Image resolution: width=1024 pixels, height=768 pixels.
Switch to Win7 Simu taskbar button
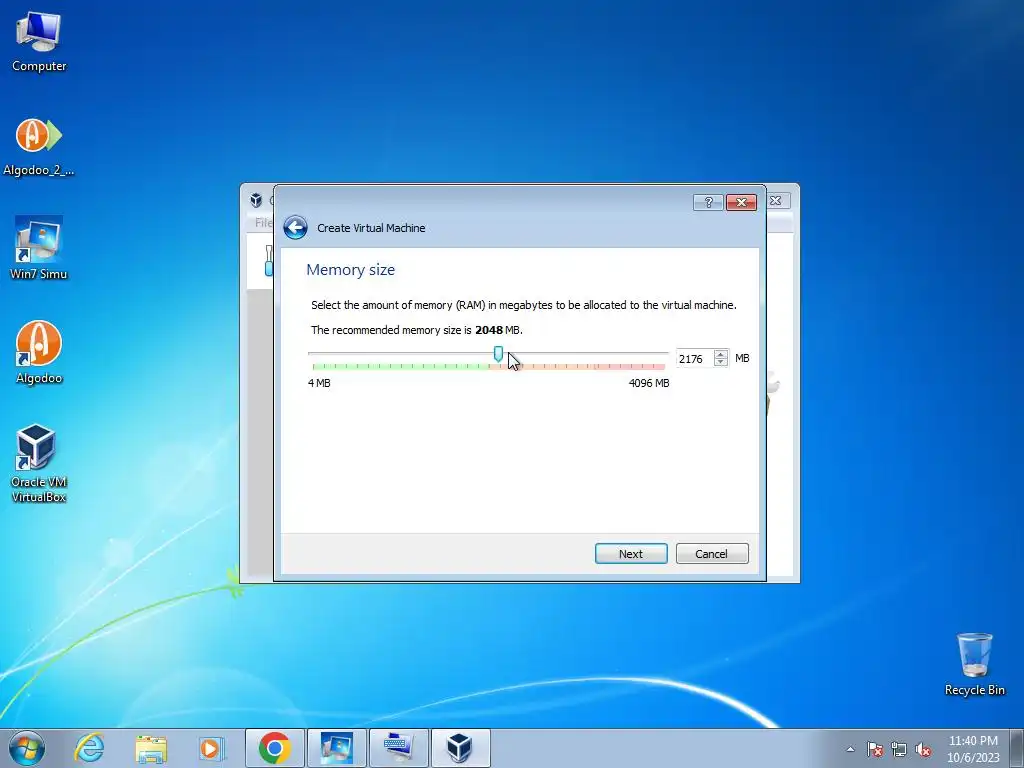click(336, 748)
